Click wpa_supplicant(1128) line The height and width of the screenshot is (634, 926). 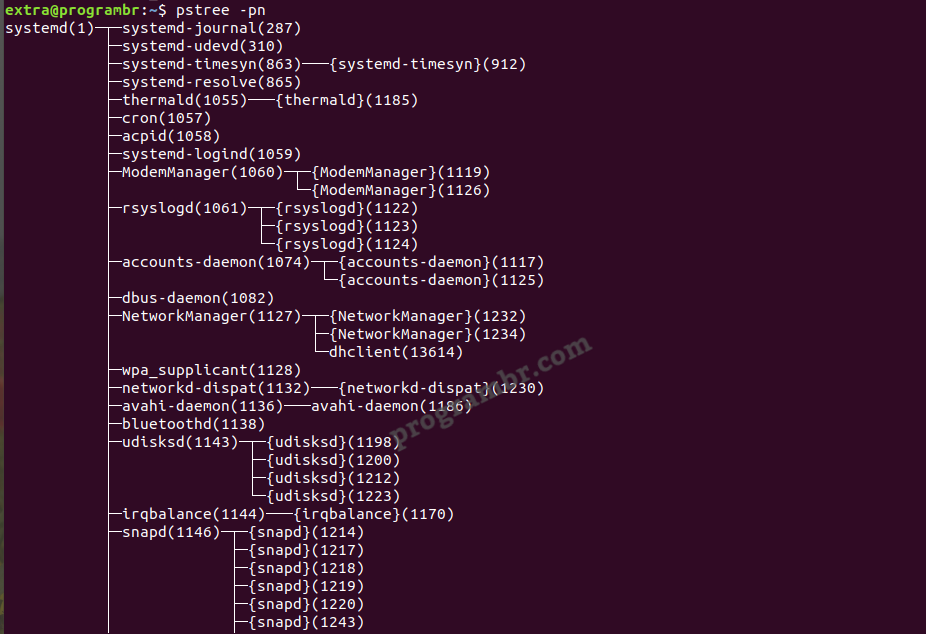pyautogui.click(x=211, y=370)
